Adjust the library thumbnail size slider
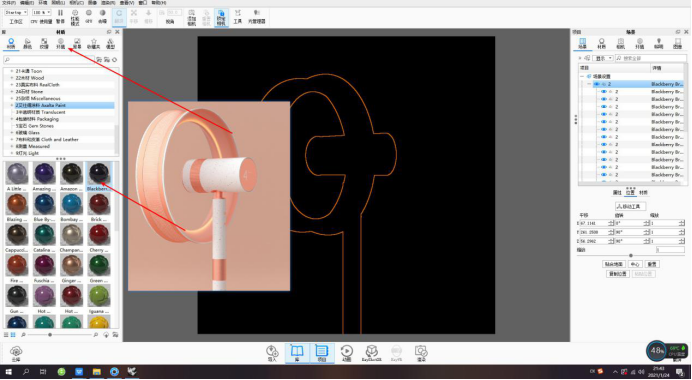 50,335
